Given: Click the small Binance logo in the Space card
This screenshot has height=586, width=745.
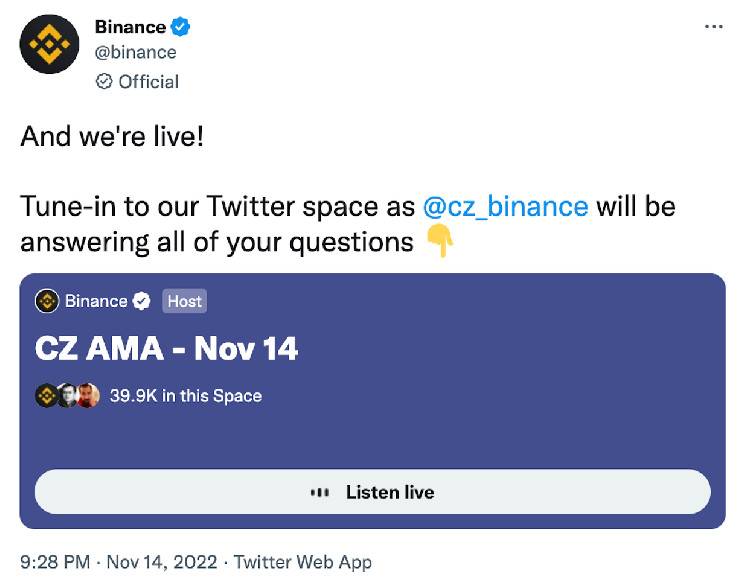Looking at the screenshot, I should (x=46, y=301).
